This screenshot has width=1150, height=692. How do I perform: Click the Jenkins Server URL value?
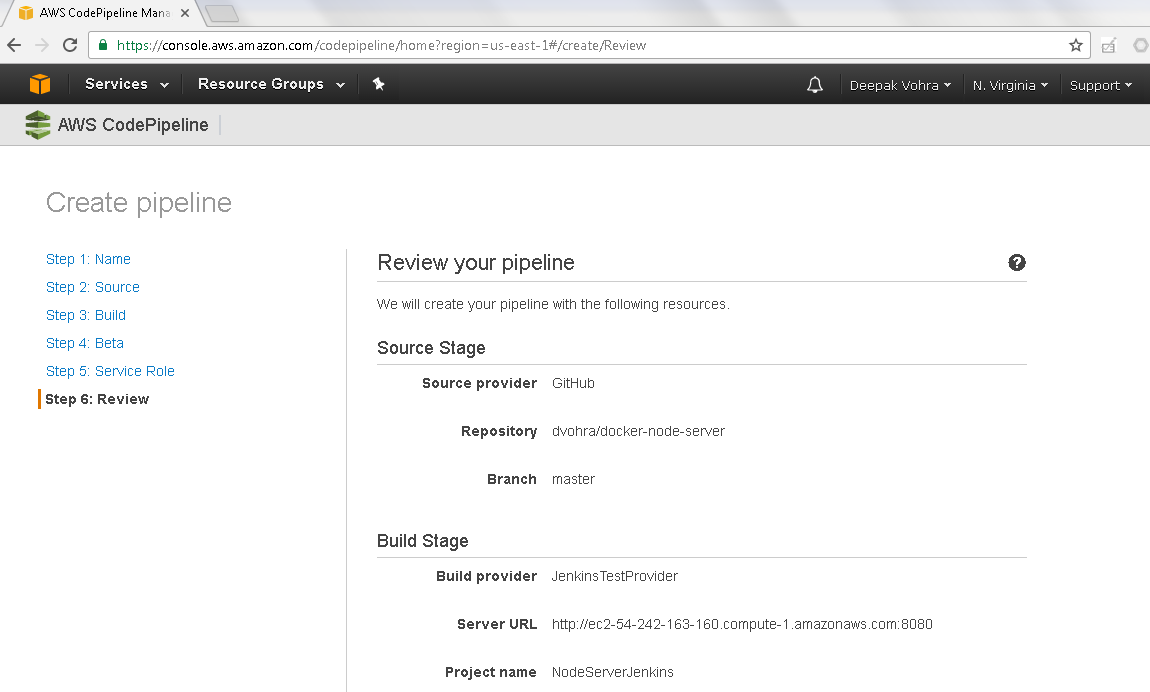tap(742, 625)
